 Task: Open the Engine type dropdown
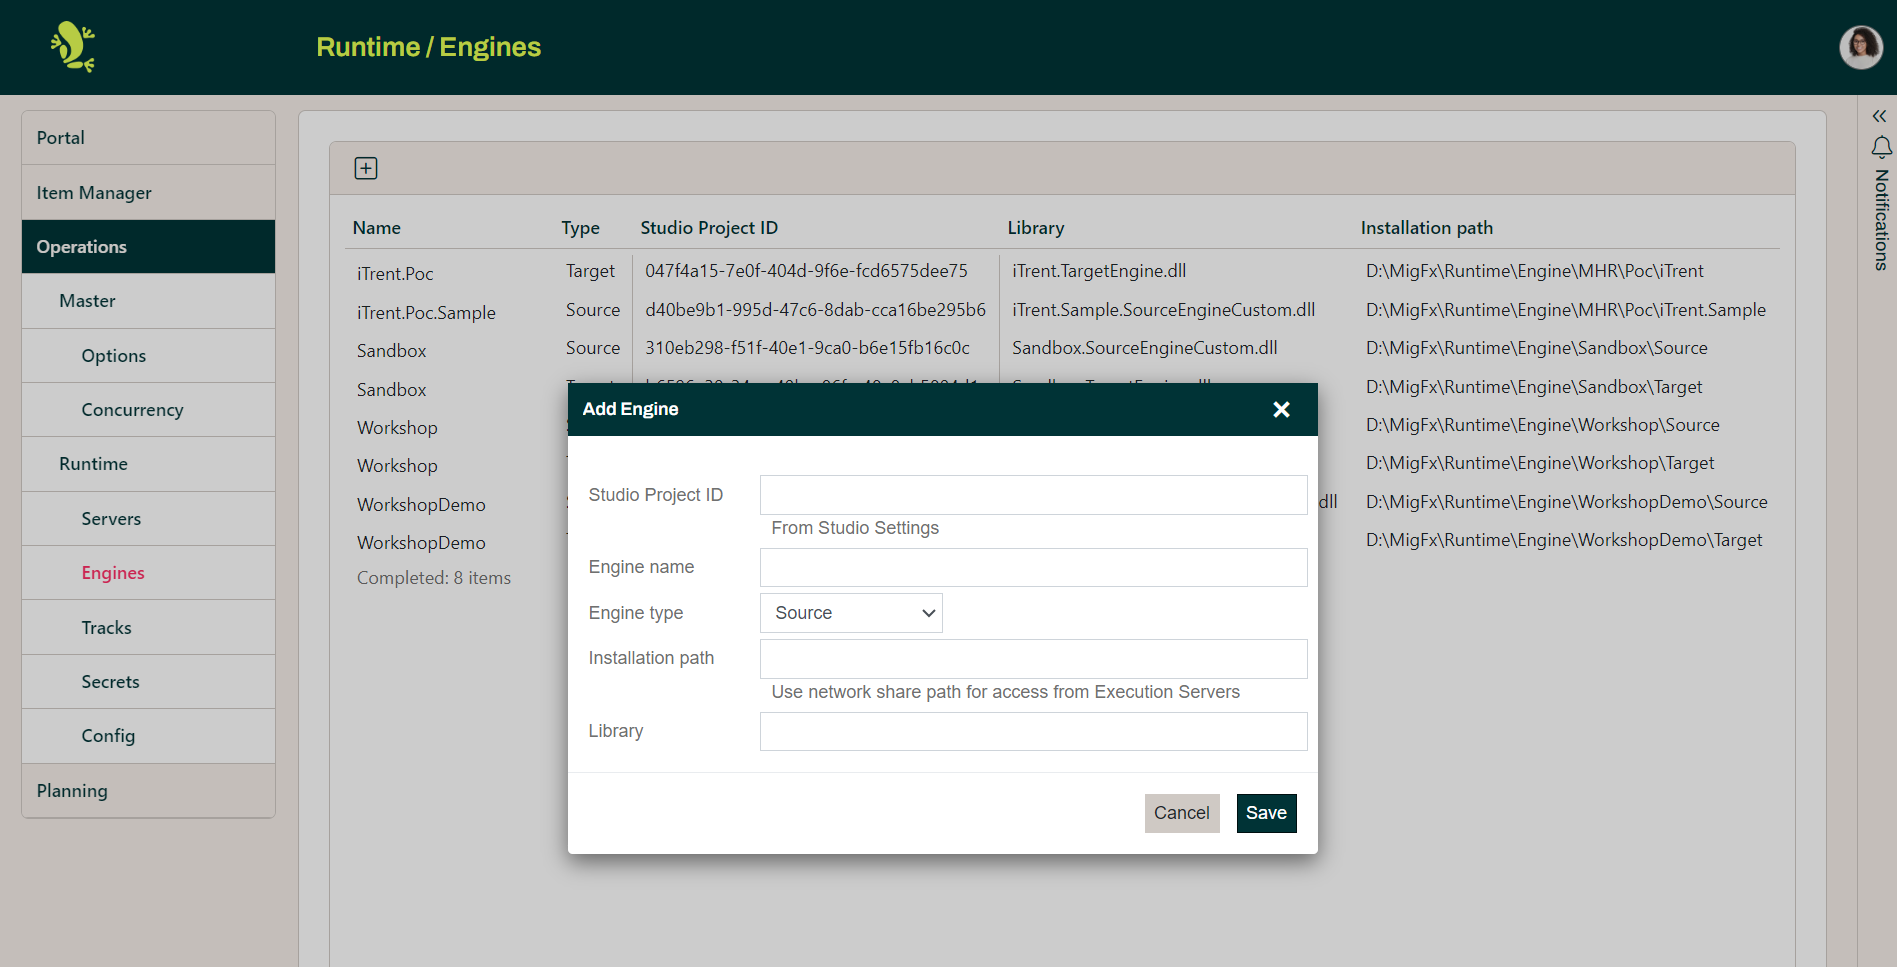click(x=850, y=612)
